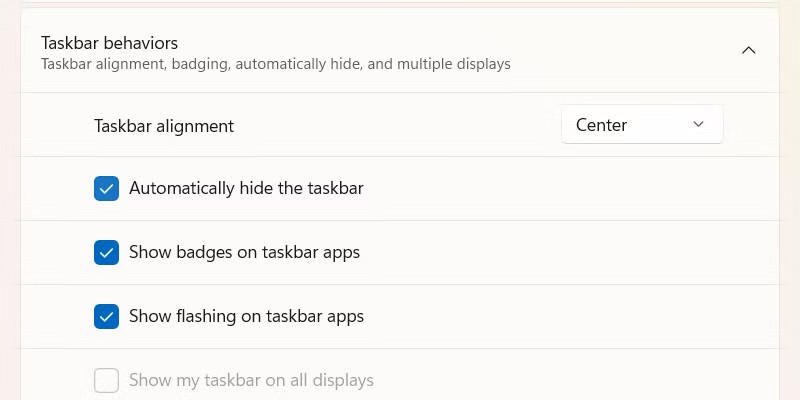Image resolution: width=800 pixels, height=400 pixels.
Task: Click the down arrow in the alignment dropdown
Action: tap(699, 125)
